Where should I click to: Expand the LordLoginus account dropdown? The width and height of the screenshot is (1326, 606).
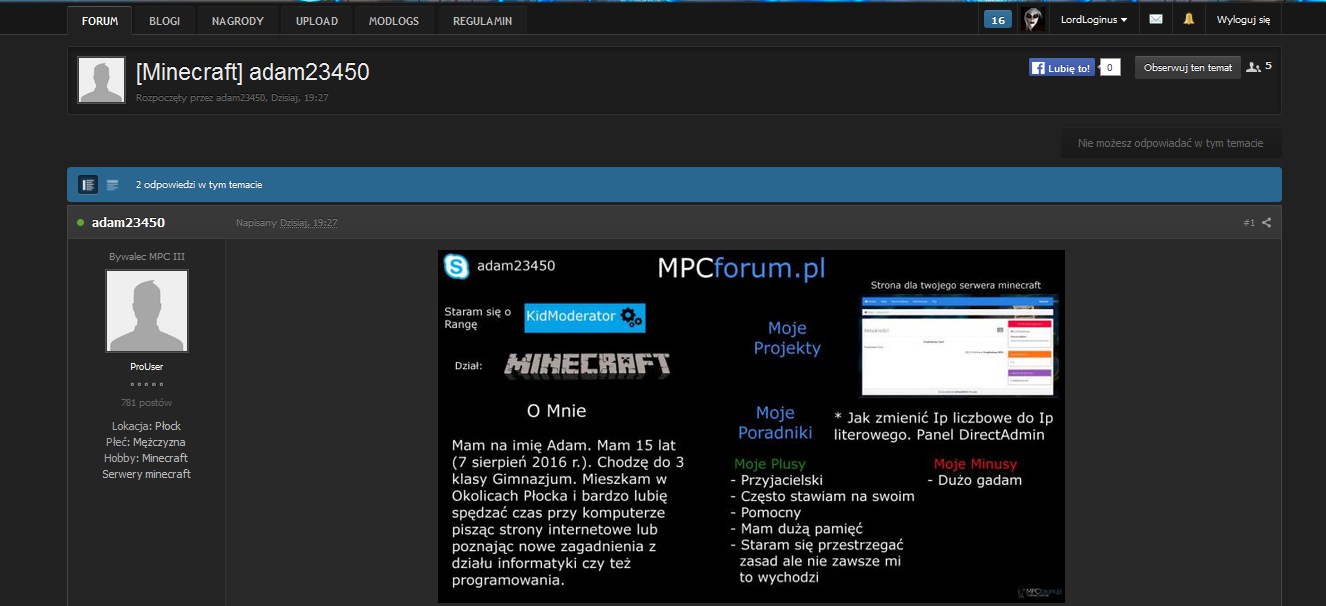point(1094,20)
